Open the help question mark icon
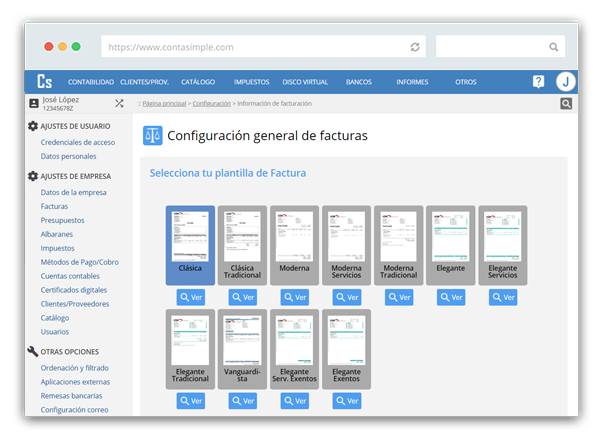600x442 pixels. [538, 82]
